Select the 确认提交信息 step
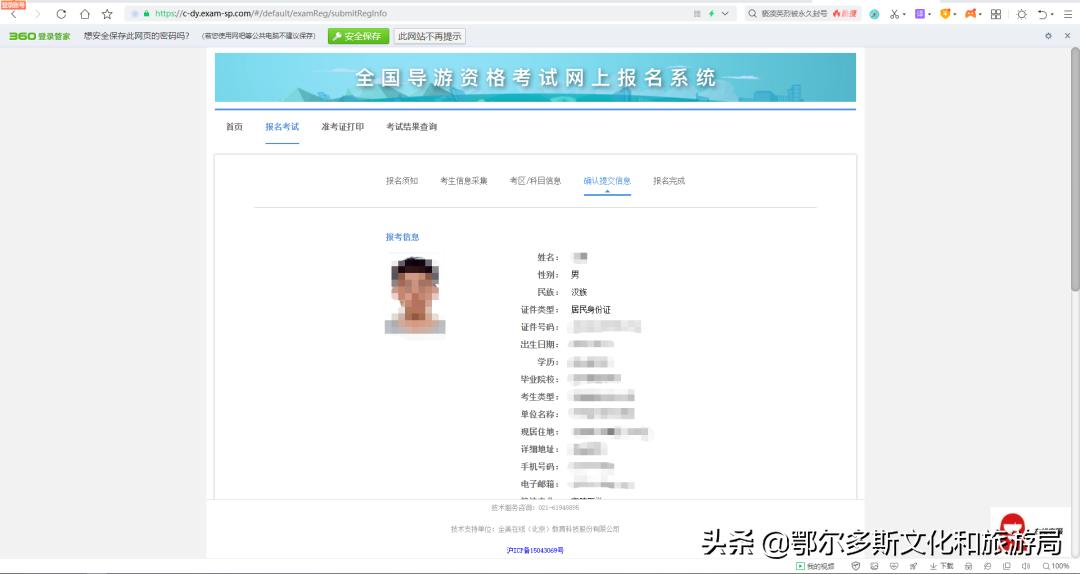 (x=607, y=181)
